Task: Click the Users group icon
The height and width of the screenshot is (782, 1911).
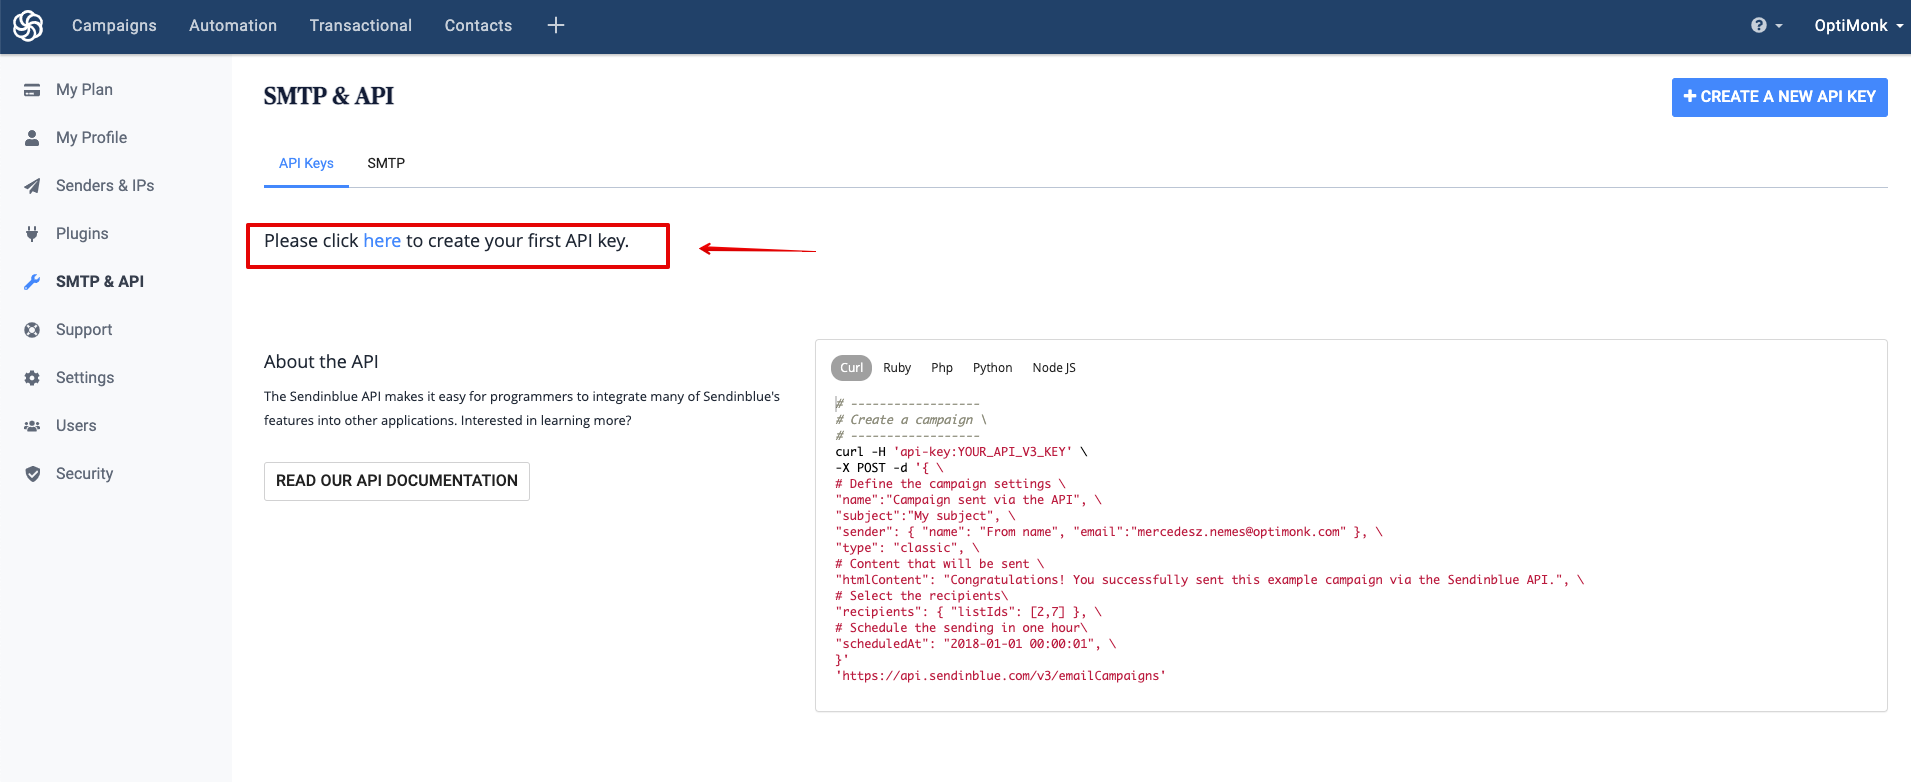Action: tap(32, 426)
